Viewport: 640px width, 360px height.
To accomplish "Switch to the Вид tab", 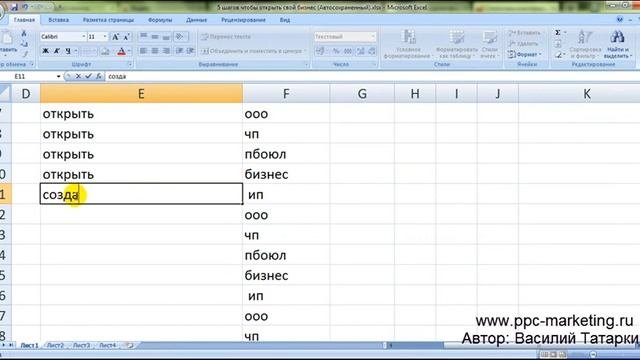I will [285, 20].
